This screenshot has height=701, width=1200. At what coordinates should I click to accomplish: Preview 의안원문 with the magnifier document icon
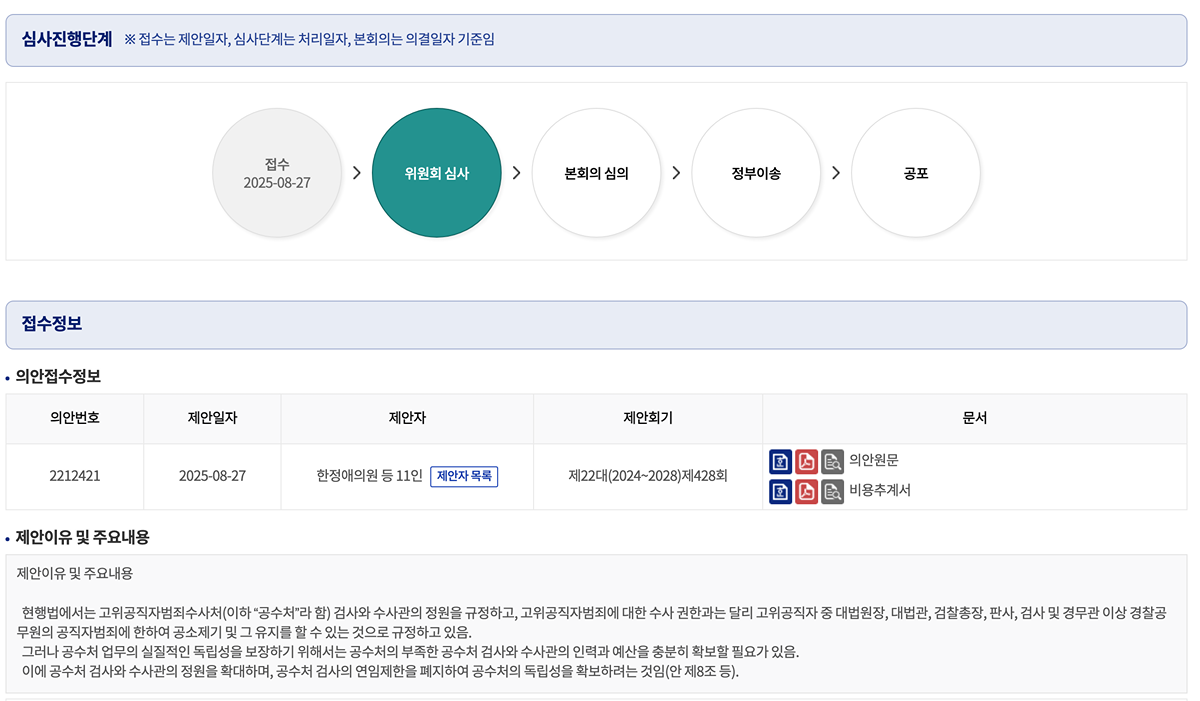(x=832, y=461)
